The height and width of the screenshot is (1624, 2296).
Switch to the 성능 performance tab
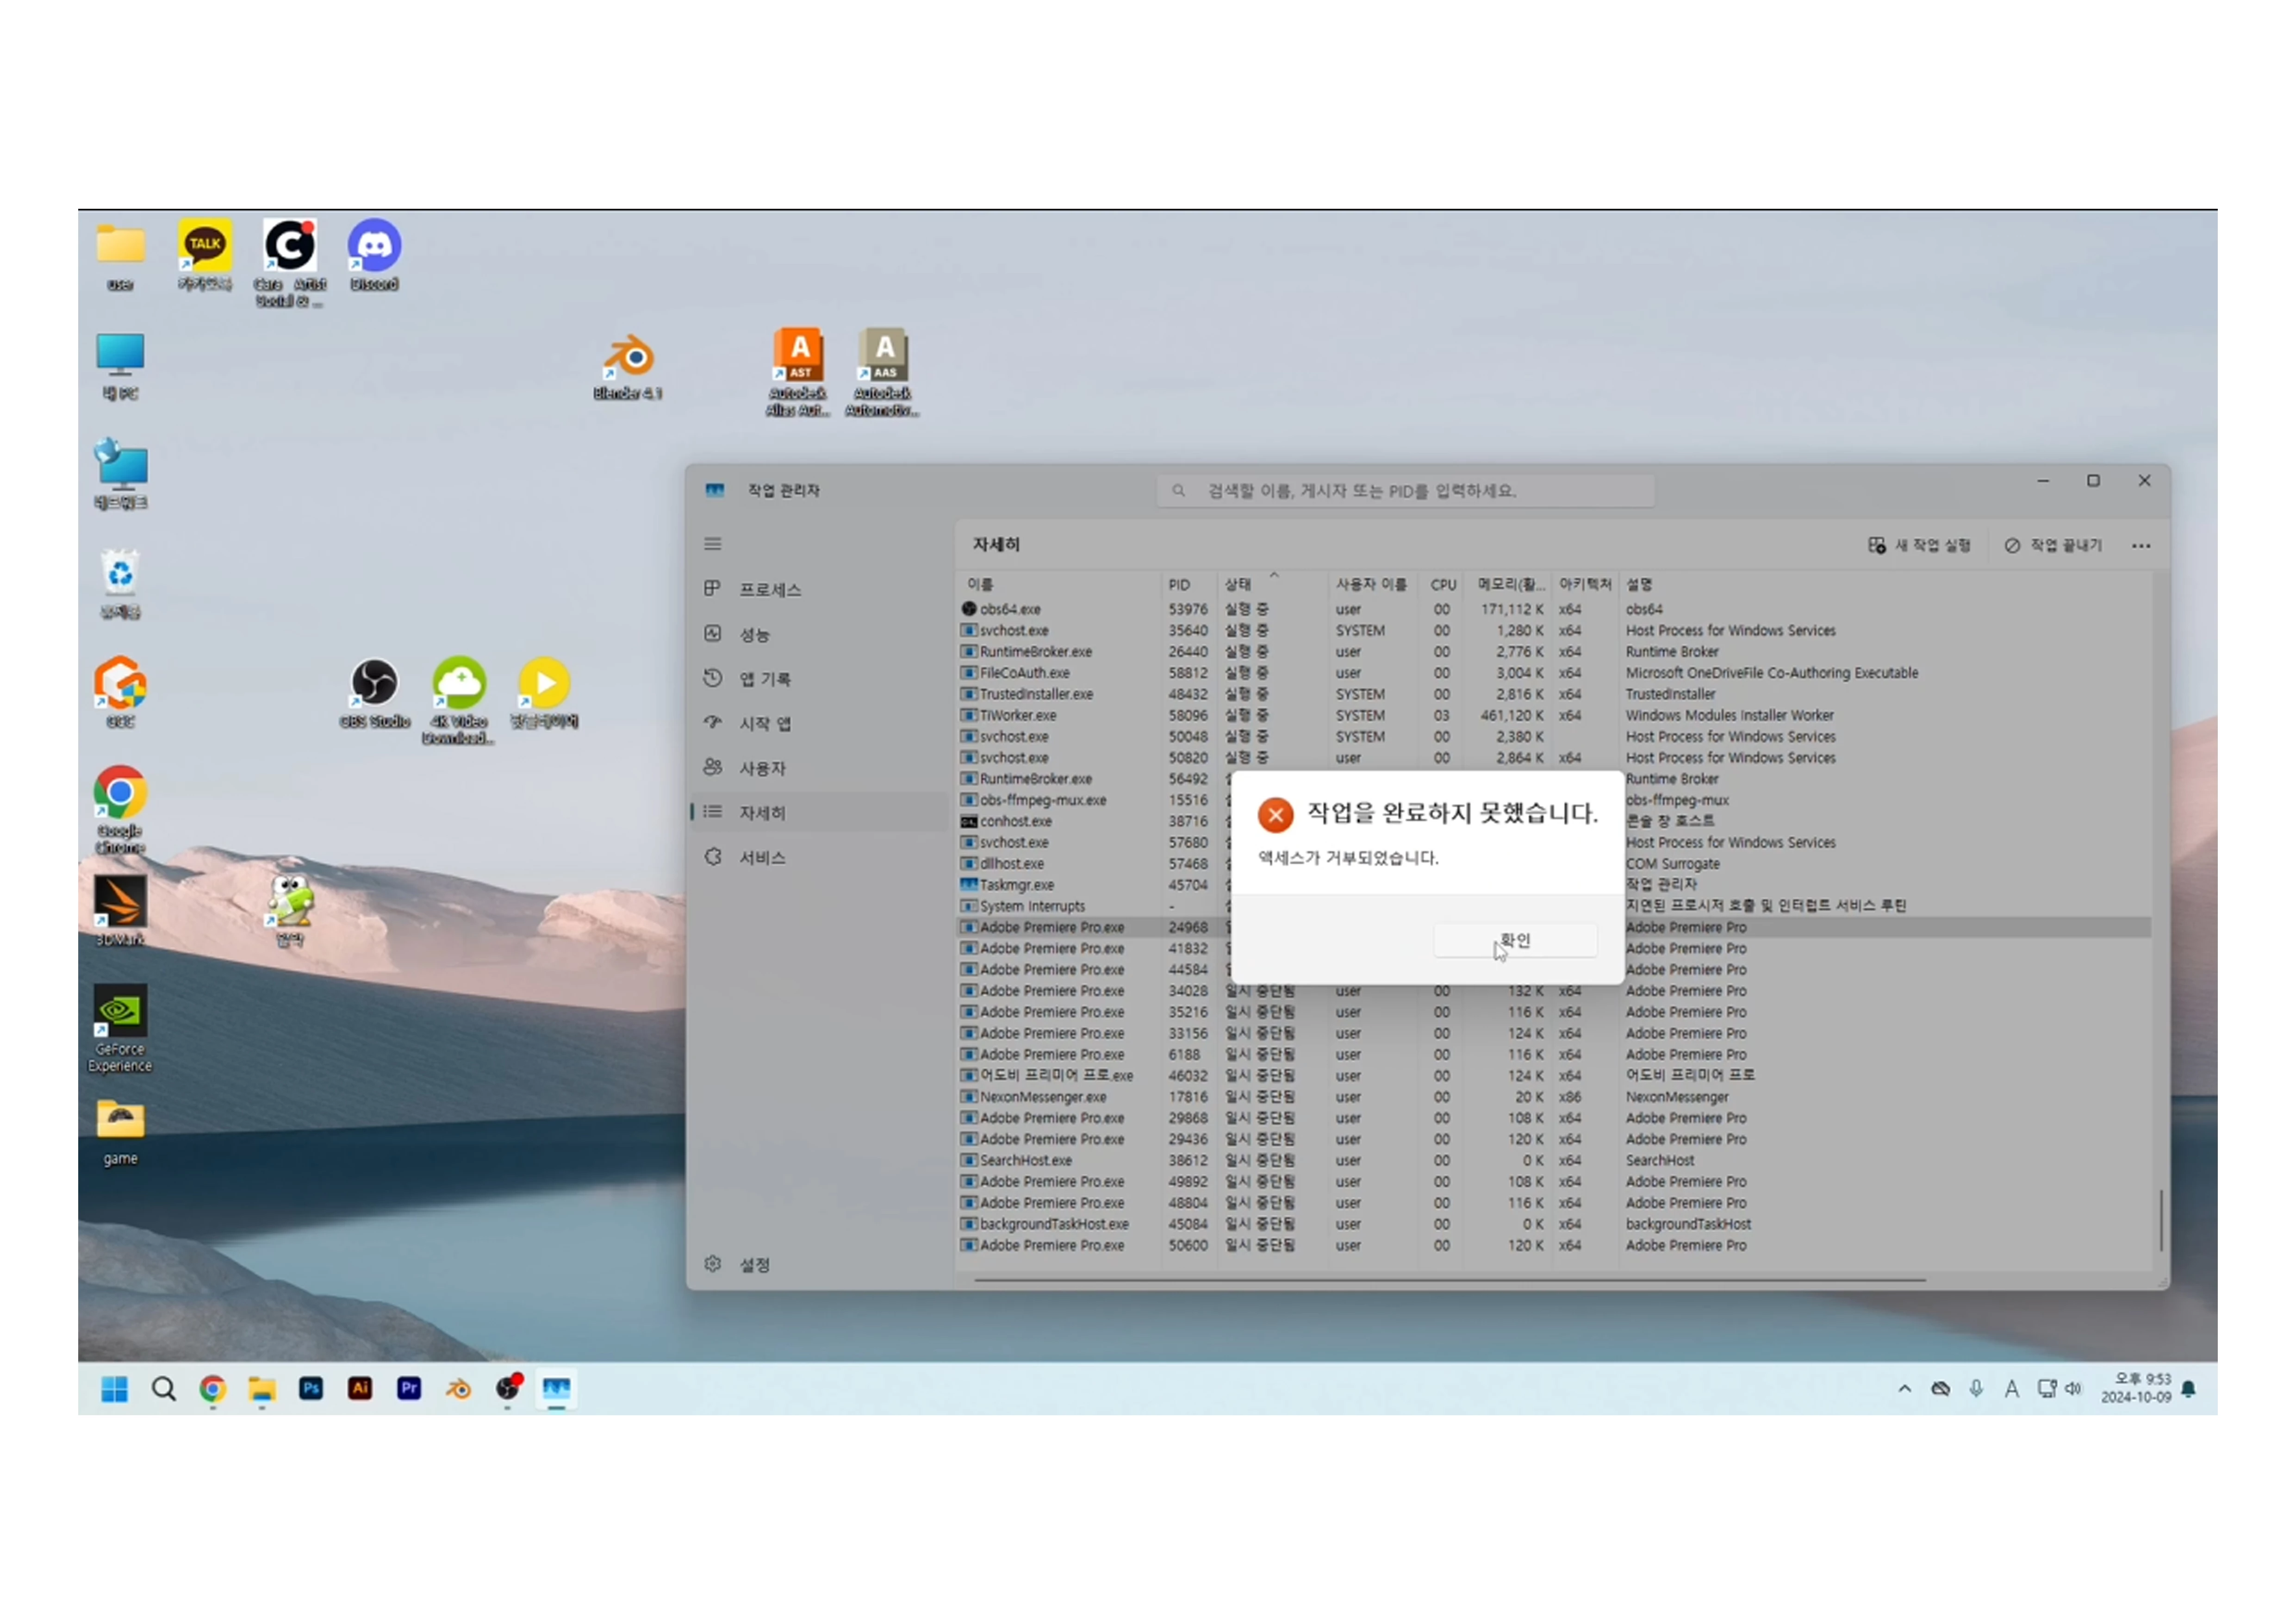753,635
